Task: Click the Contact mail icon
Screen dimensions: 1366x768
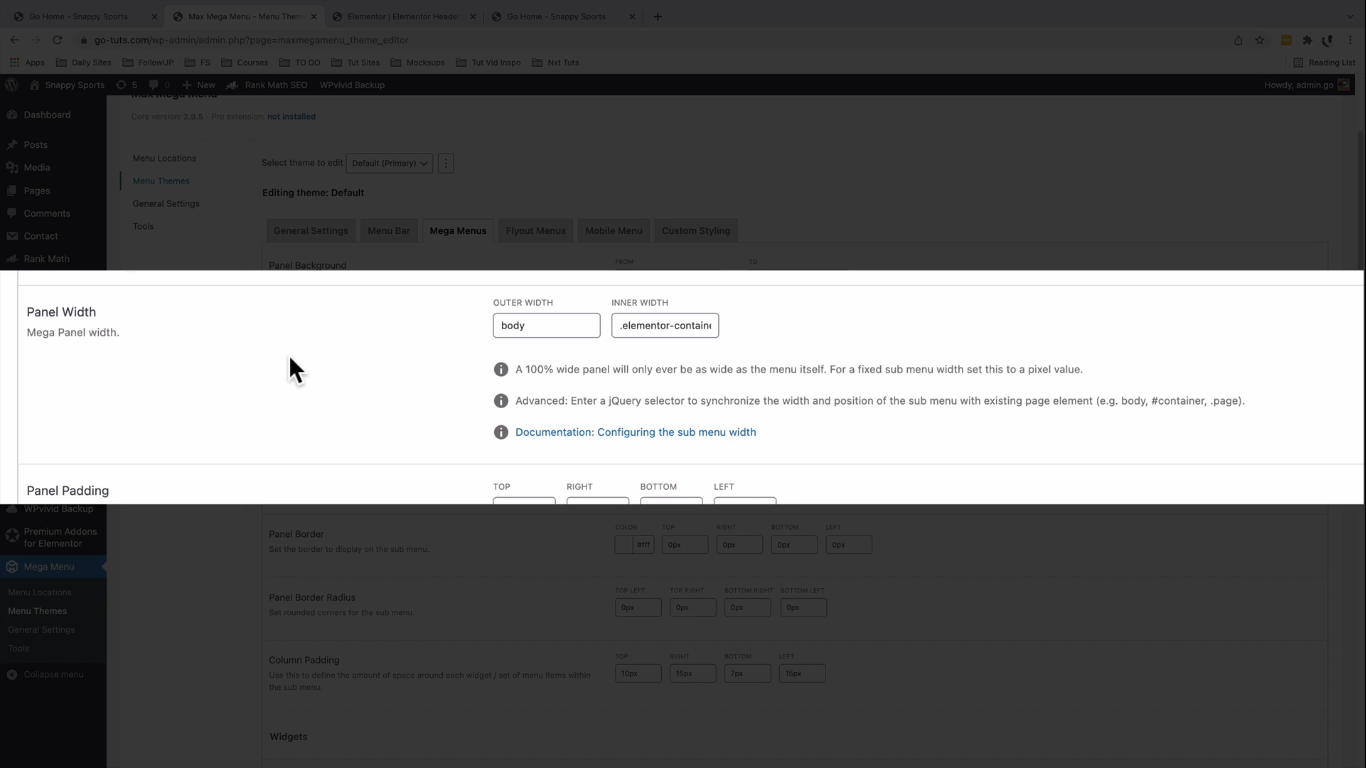Action: click(12, 236)
